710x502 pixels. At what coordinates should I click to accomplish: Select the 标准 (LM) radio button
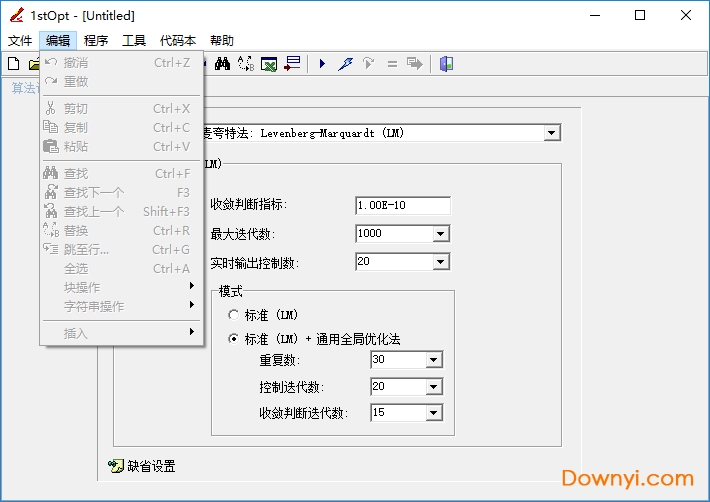[234, 315]
